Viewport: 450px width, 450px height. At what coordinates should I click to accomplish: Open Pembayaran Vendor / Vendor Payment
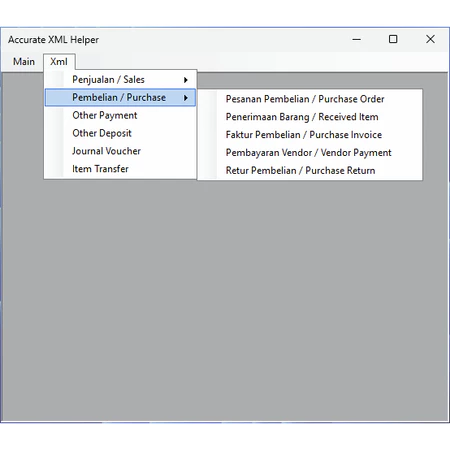coord(310,153)
